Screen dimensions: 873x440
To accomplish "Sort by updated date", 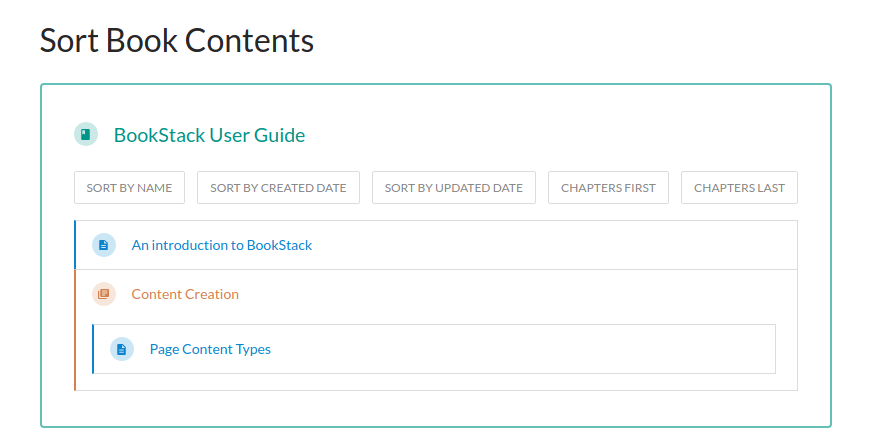I will pos(454,188).
